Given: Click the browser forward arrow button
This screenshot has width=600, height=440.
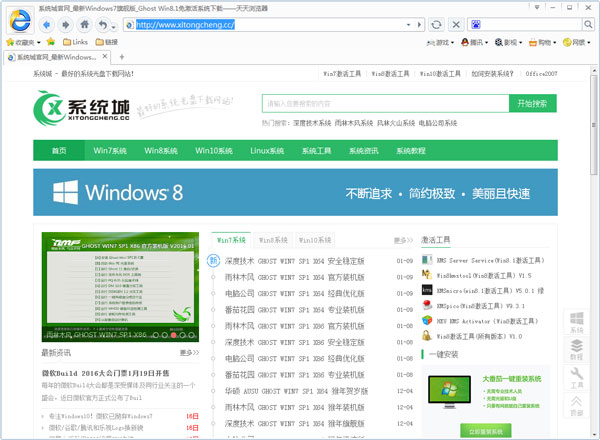Looking at the screenshot, I should [65, 25].
